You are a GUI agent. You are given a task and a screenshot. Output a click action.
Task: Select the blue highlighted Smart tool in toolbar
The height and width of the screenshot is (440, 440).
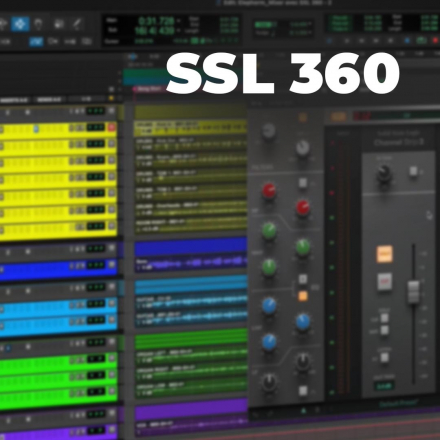(x=20, y=24)
